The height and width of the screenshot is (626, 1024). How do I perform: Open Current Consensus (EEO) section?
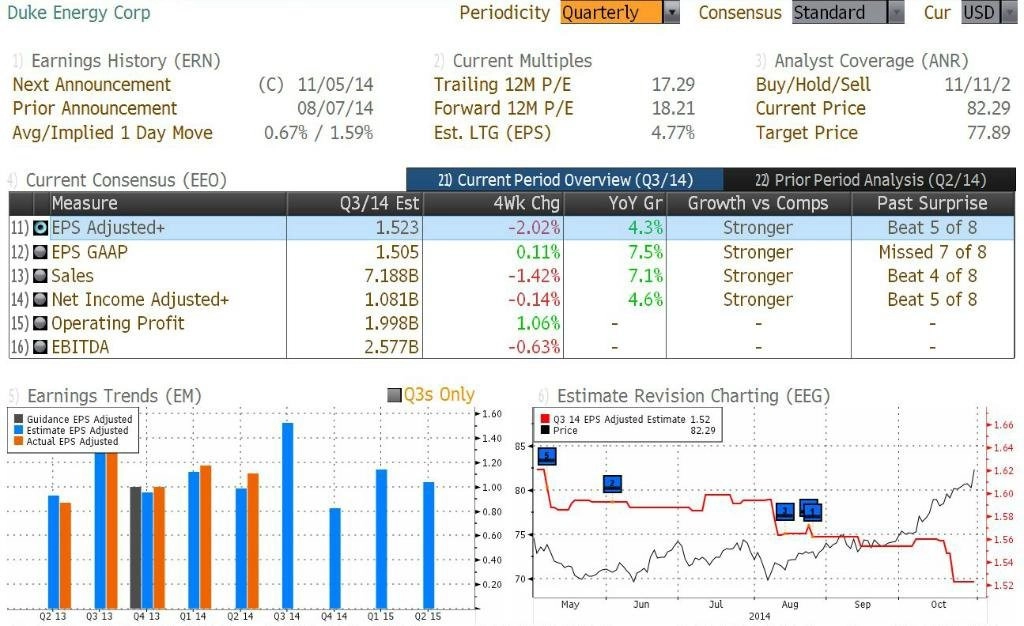(126, 180)
